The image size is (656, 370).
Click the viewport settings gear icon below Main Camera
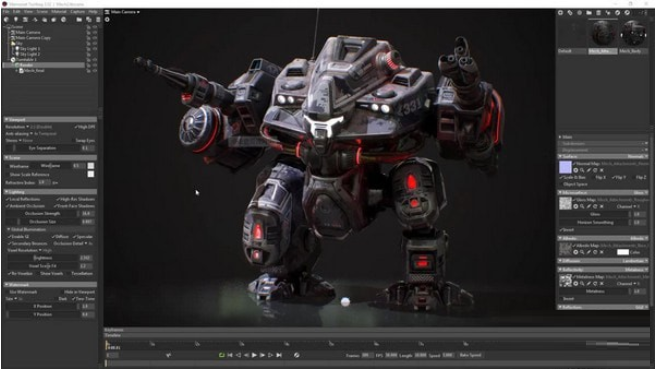(107, 19)
